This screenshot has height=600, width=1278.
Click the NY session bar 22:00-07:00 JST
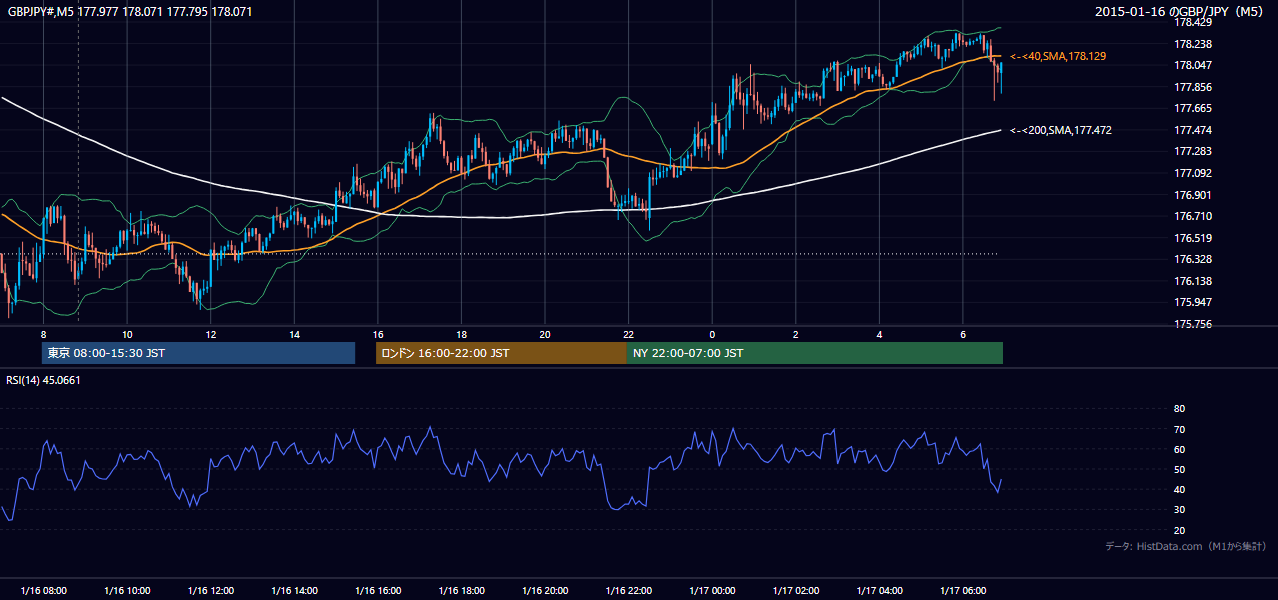point(815,353)
